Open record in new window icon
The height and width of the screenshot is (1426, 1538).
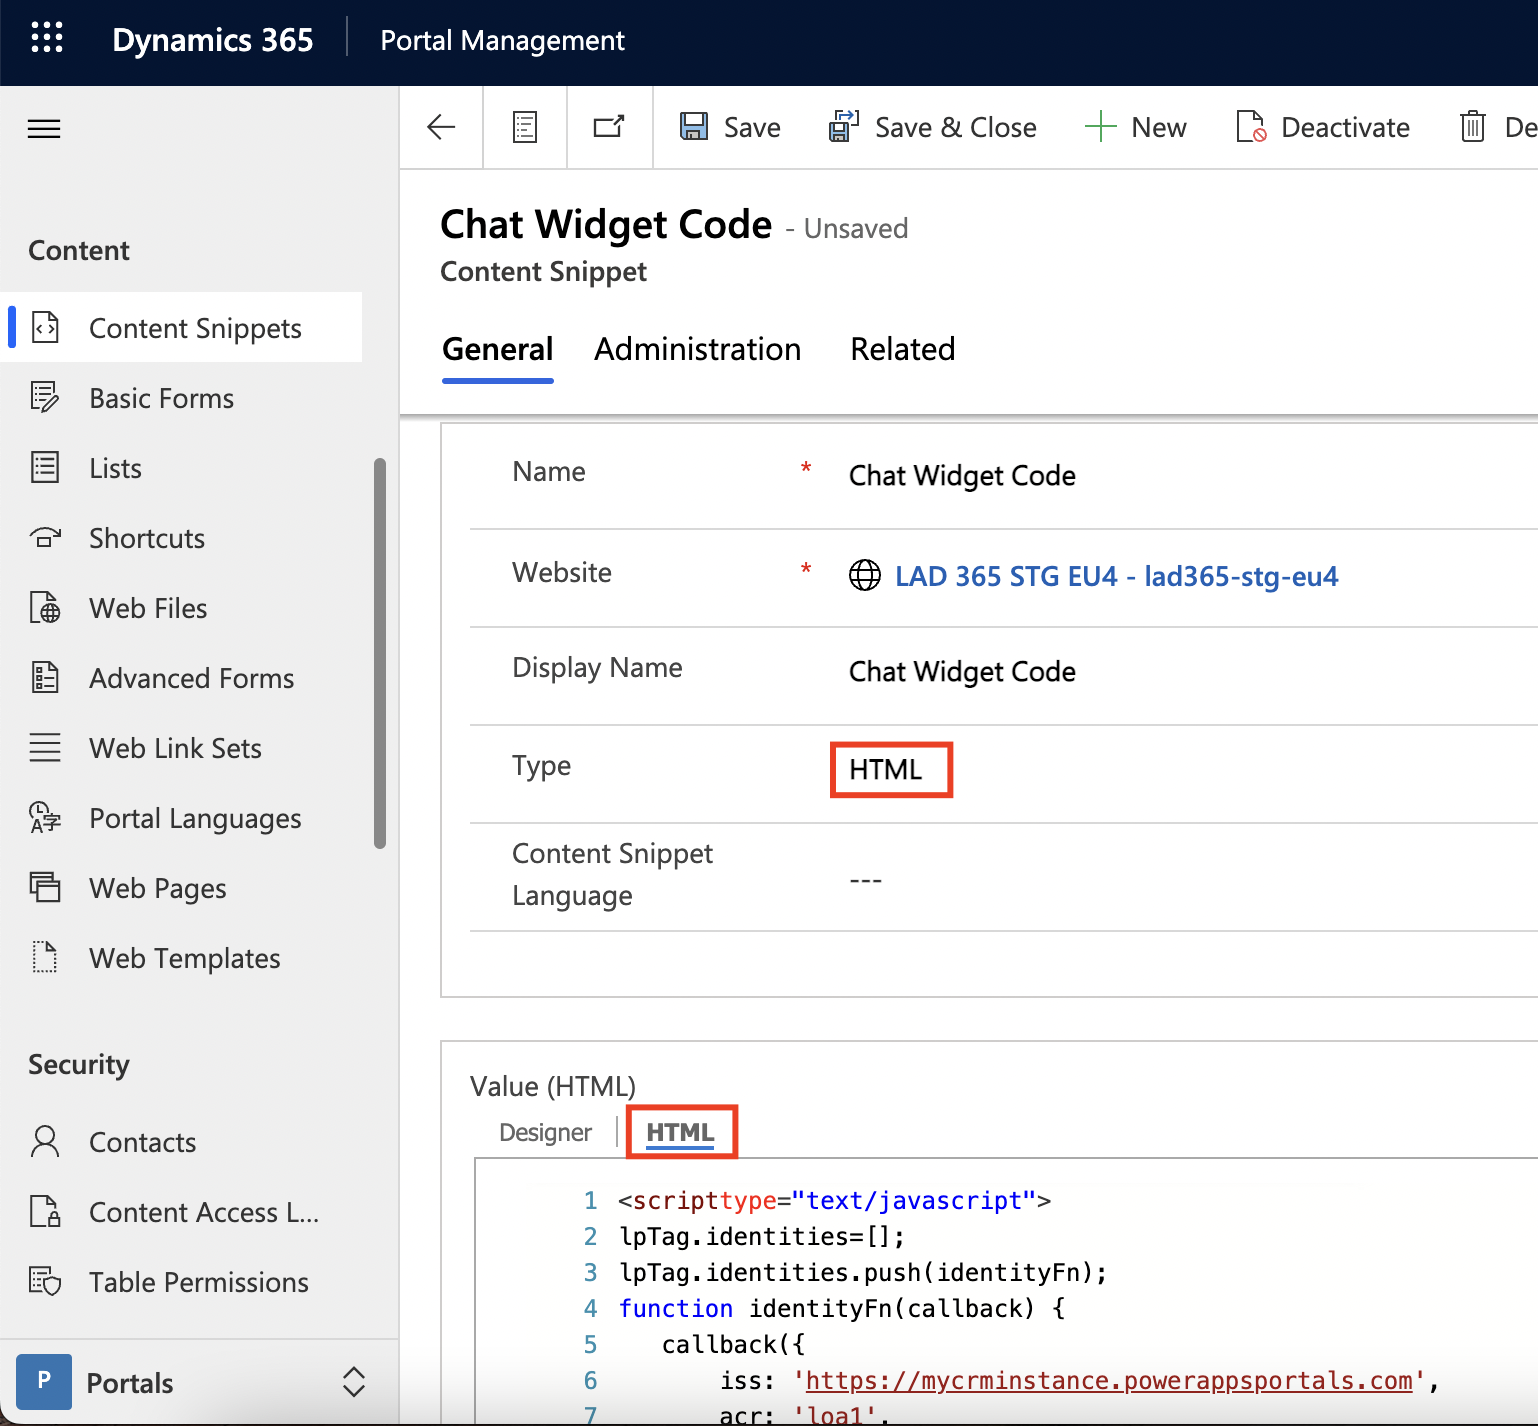pyautogui.click(x=609, y=127)
